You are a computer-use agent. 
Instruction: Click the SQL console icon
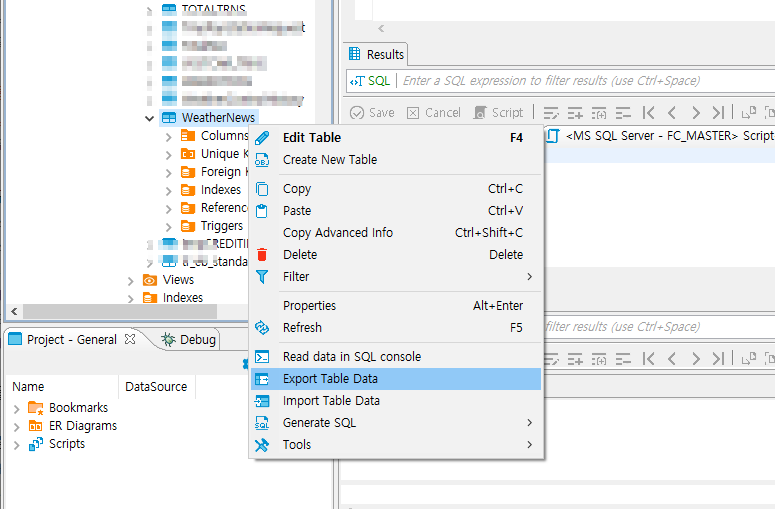(x=262, y=357)
